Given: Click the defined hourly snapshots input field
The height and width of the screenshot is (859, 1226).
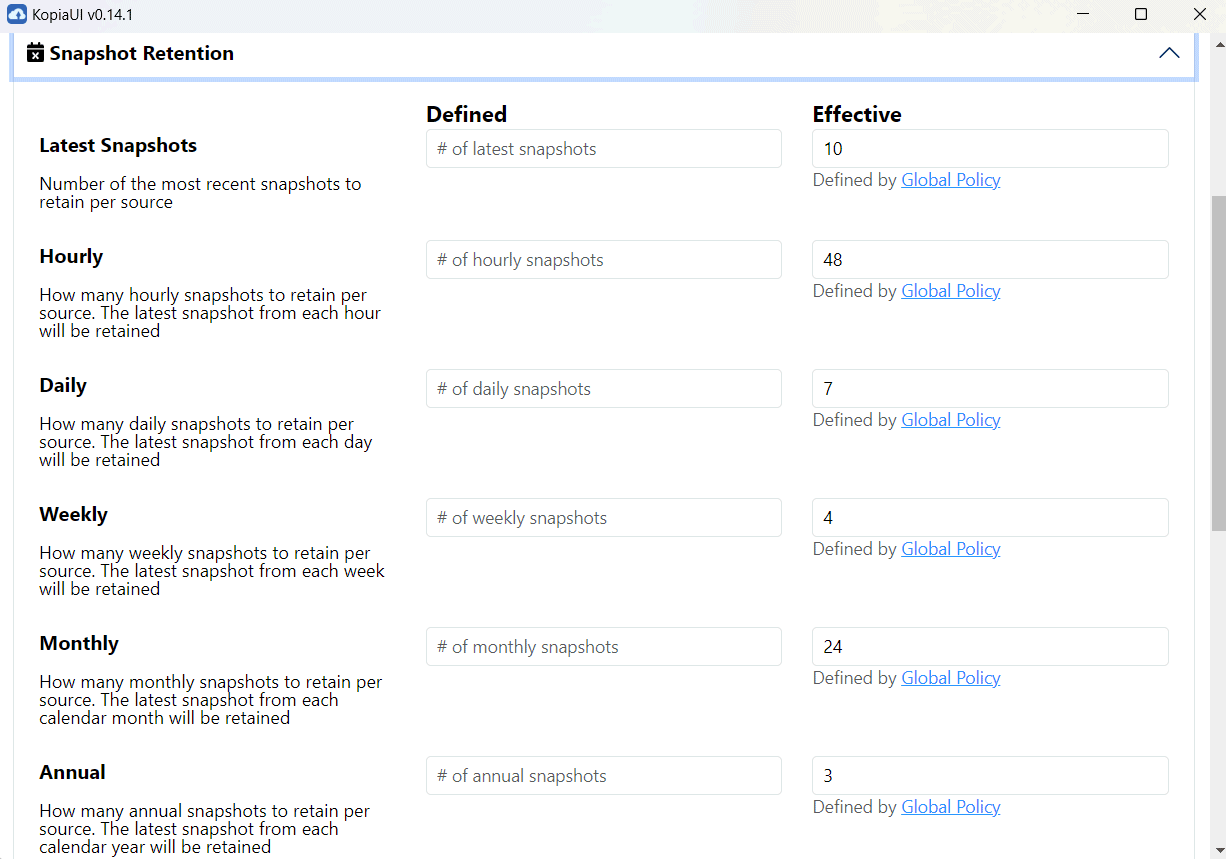Looking at the screenshot, I should (x=603, y=260).
